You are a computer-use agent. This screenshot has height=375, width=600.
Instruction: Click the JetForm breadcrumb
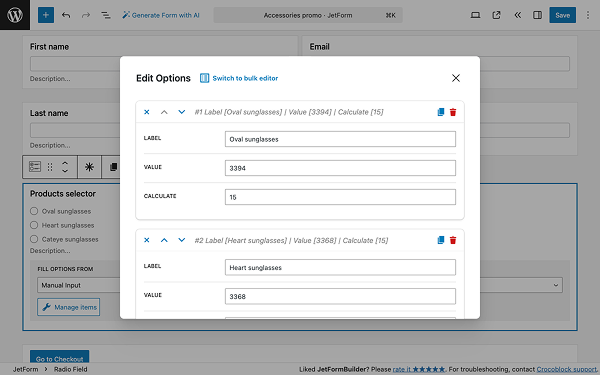pos(26,369)
